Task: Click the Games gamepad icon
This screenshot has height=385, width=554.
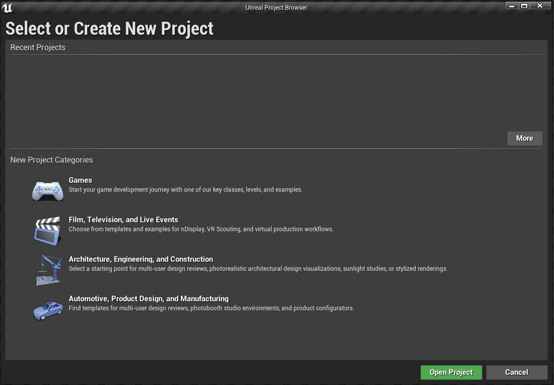Action: [48, 191]
